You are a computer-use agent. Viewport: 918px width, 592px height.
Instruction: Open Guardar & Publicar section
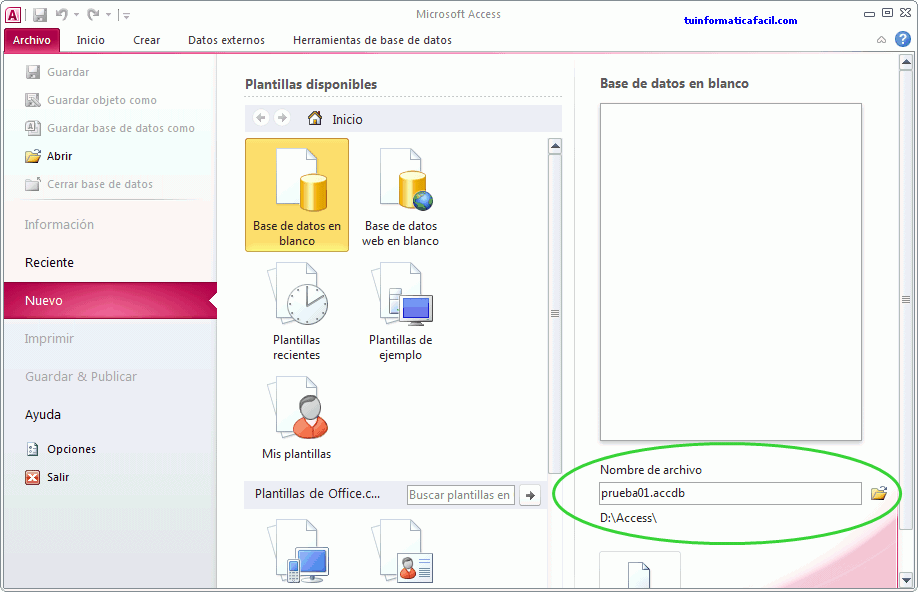click(81, 377)
